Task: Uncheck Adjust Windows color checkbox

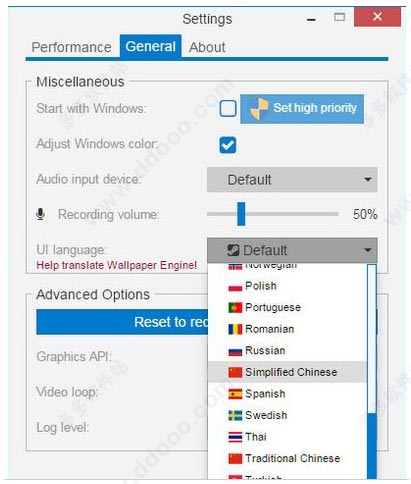Action: [x=228, y=145]
